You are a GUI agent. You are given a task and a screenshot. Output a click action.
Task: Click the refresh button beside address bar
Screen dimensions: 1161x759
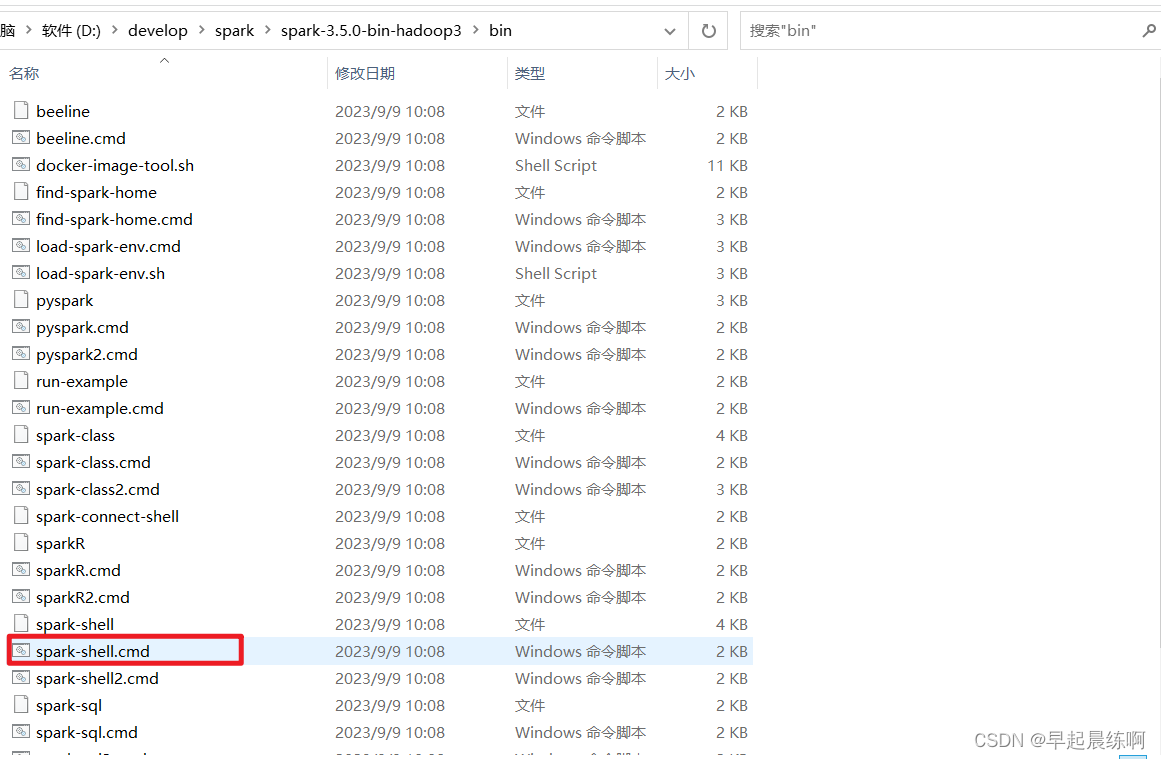(x=709, y=30)
